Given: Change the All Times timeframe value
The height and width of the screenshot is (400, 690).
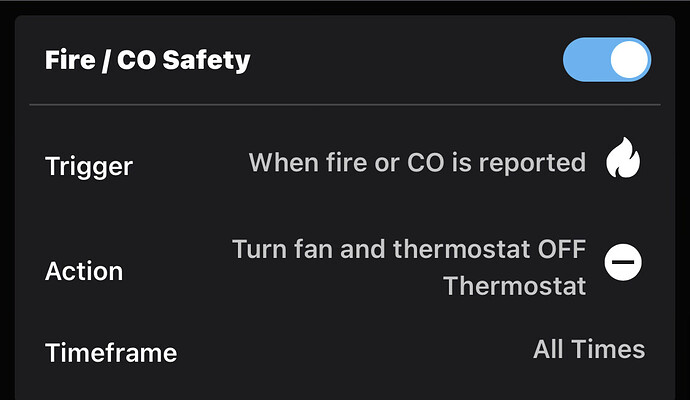Looking at the screenshot, I should 589,349.
